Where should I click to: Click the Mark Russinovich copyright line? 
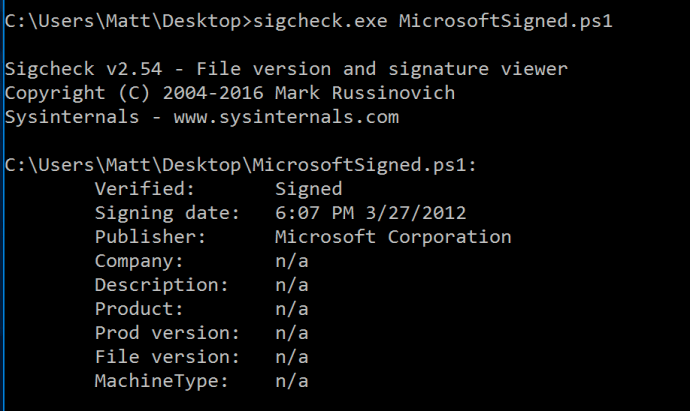pyautogui.click(x=230, y=93)
